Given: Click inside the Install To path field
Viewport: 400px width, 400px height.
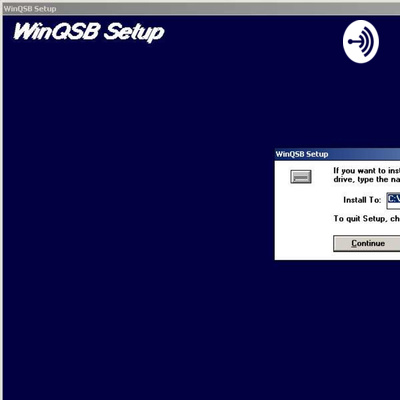Looking at the screenshot, I should click(x=393, y=201).
